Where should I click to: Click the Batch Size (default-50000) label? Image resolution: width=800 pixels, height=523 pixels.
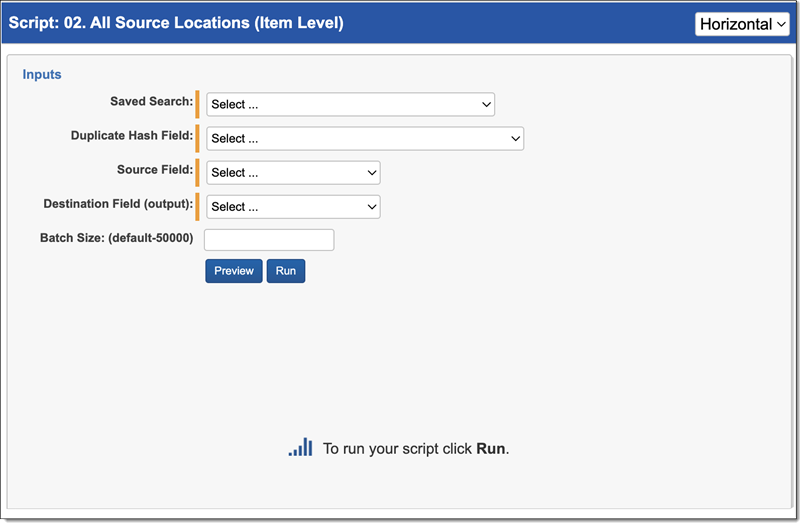coord(115,238)
